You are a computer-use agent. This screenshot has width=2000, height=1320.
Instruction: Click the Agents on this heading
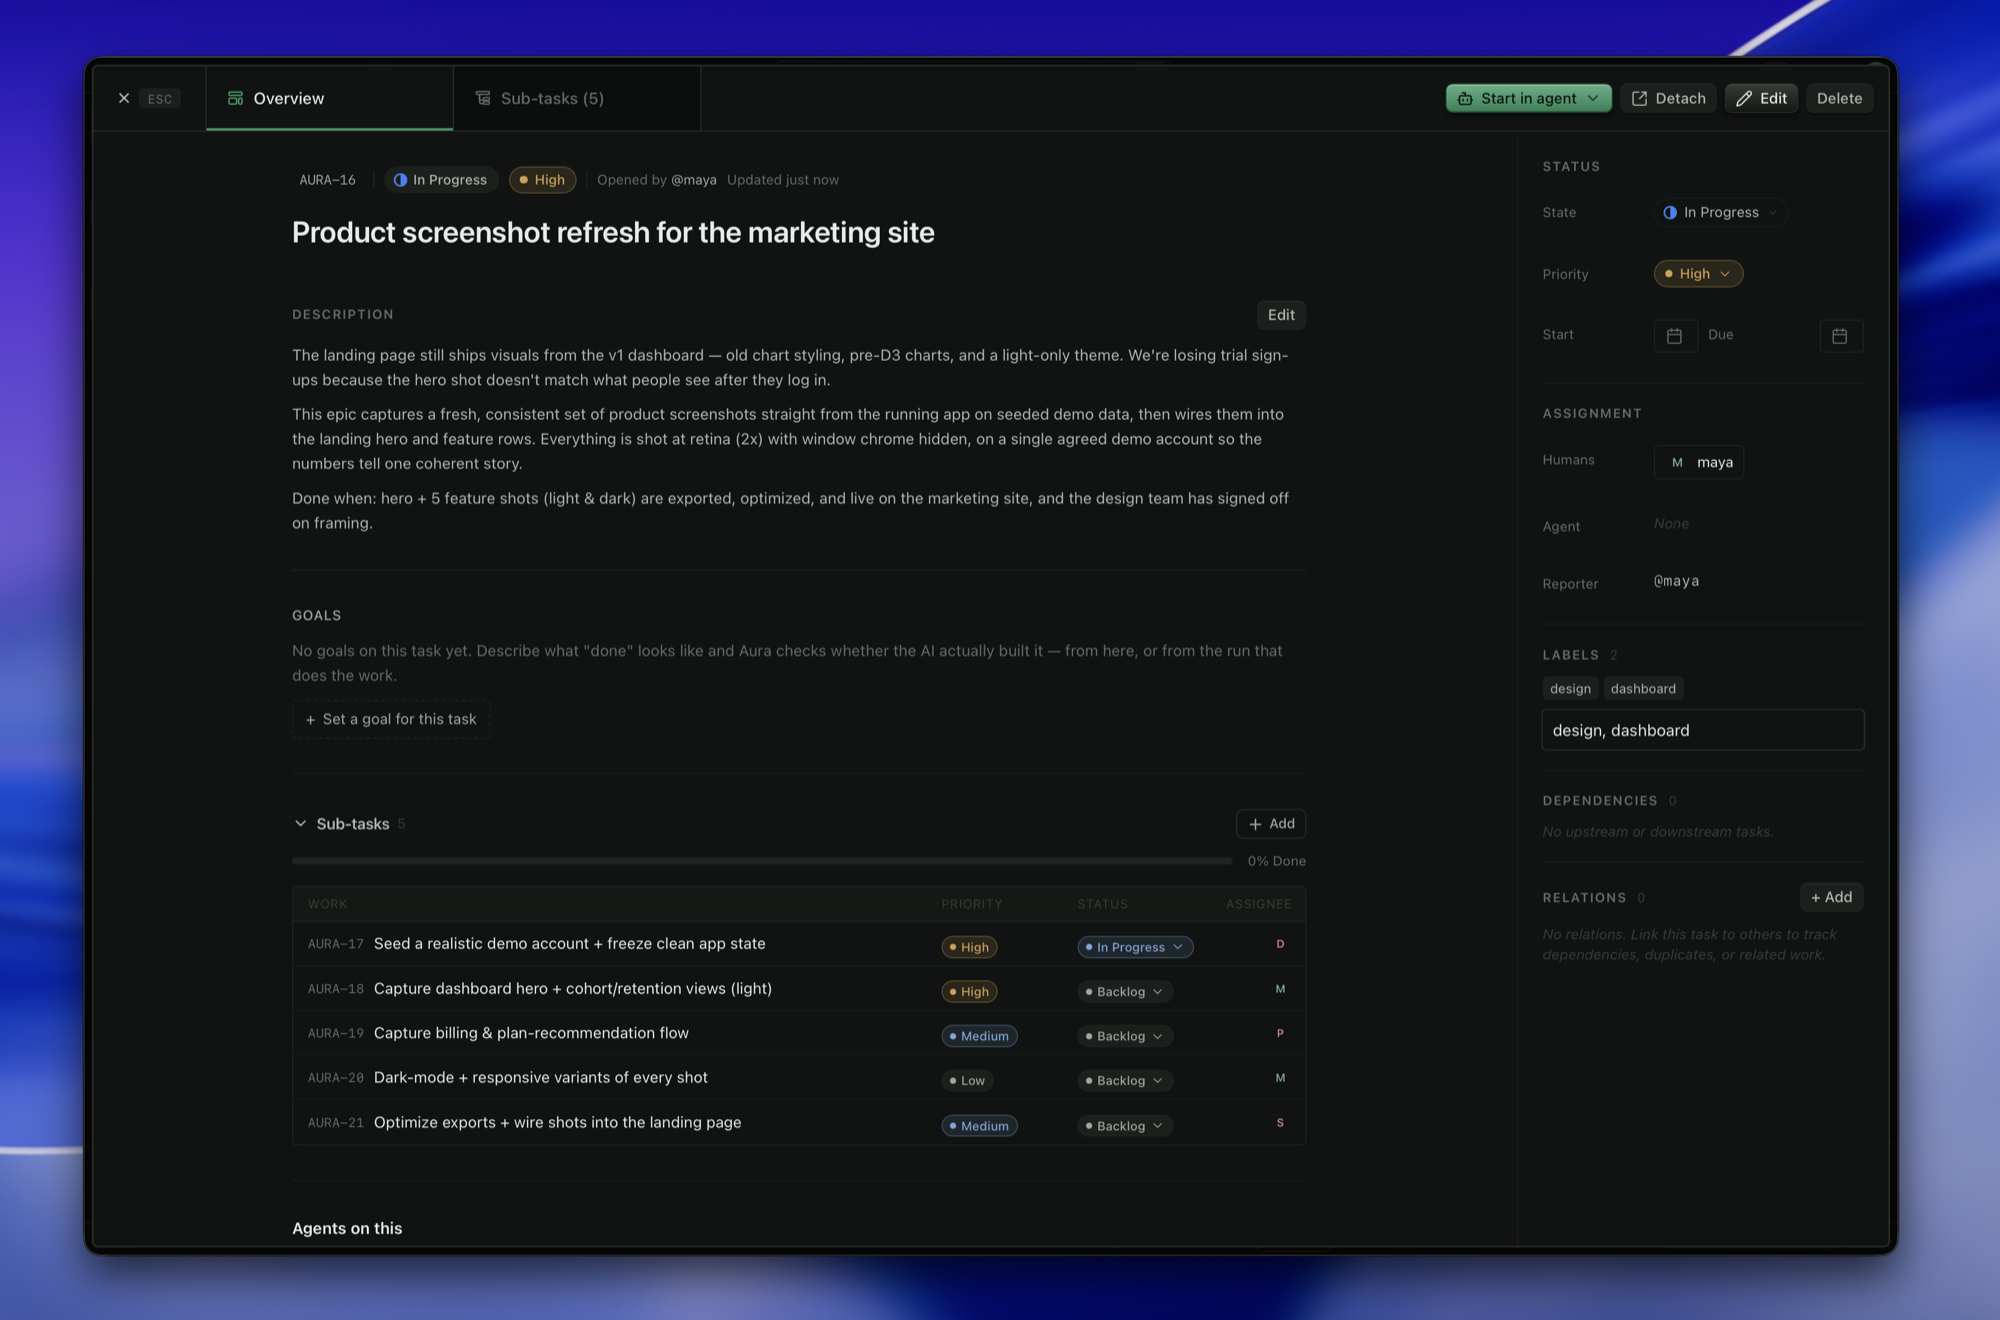[347, 1228]
